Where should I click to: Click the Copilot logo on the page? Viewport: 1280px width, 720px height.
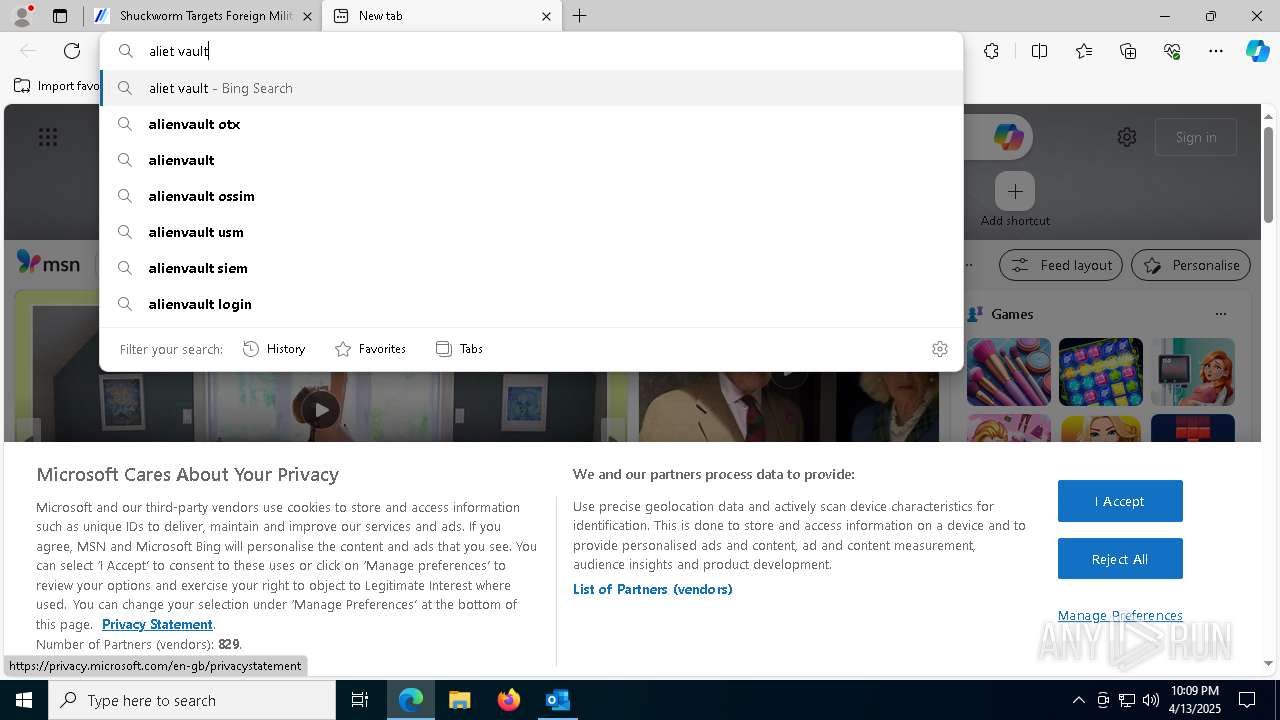pos(1008,137)
